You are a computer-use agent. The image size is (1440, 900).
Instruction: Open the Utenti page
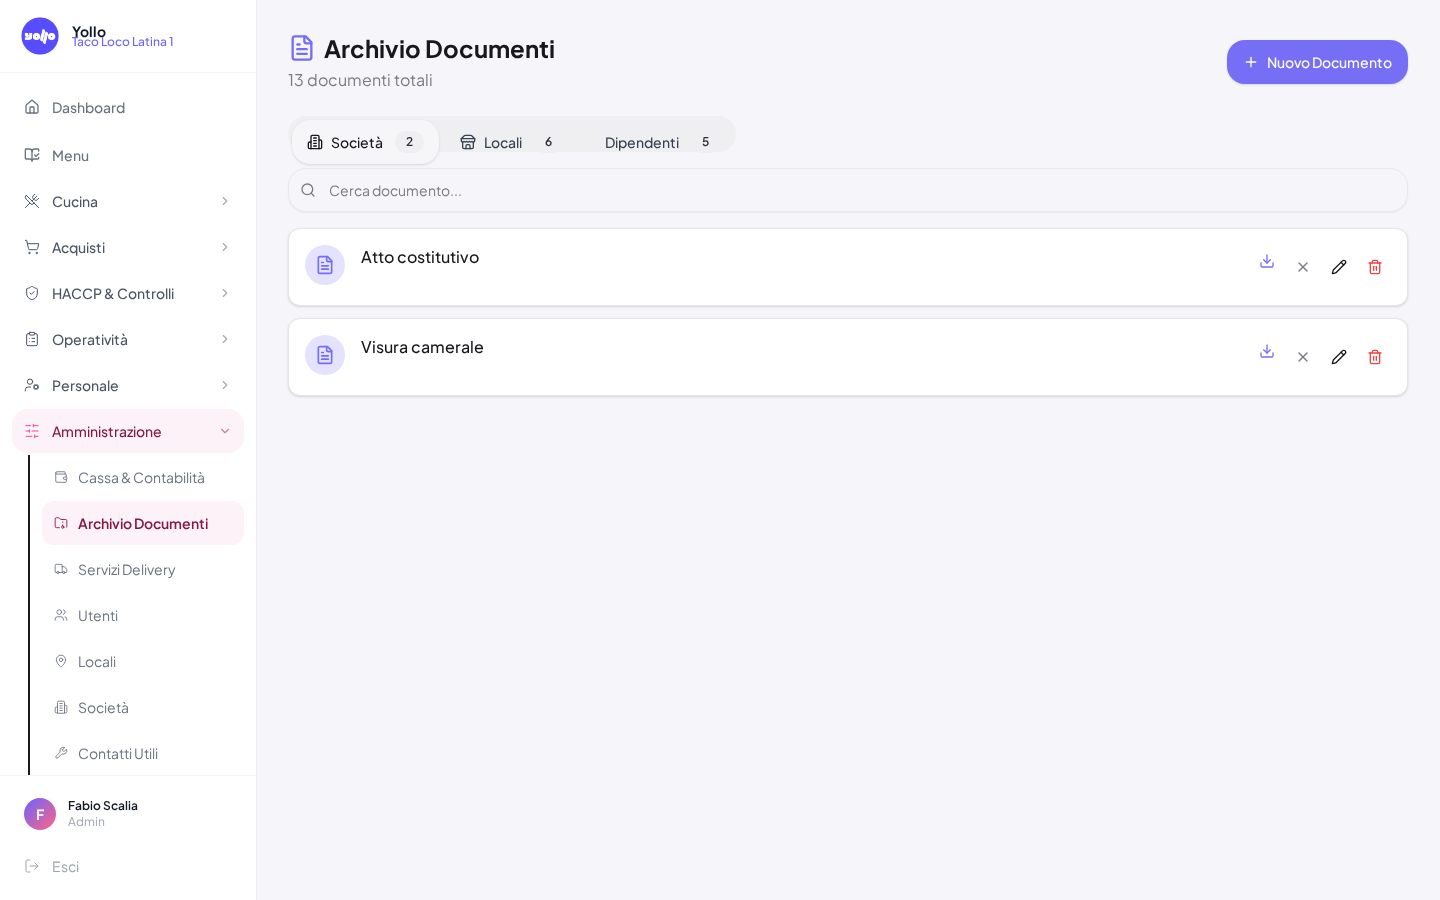tap(143, 615)
